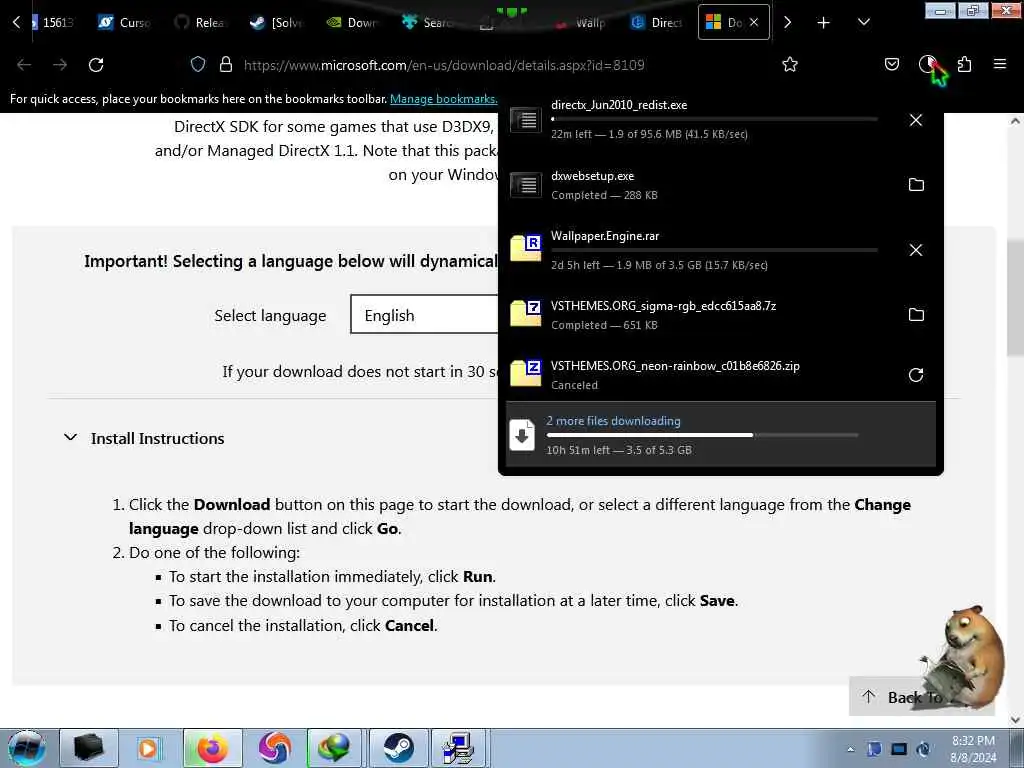
Task: Open the Windows Start menu
Action: [27, 748]
